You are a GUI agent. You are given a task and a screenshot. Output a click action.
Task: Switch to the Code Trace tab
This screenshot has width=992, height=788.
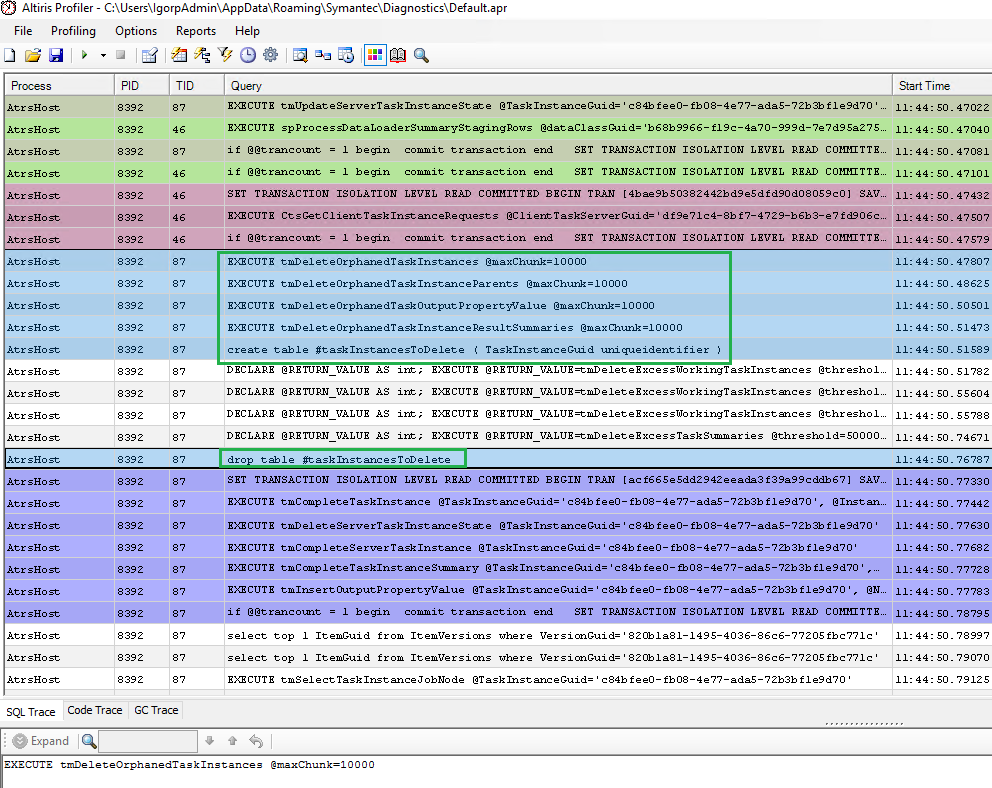[95, 710]
